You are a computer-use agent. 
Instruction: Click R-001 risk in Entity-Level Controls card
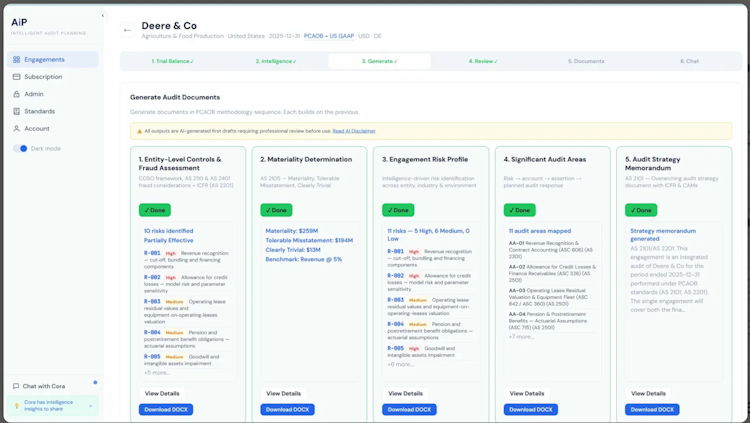[187, 260]
